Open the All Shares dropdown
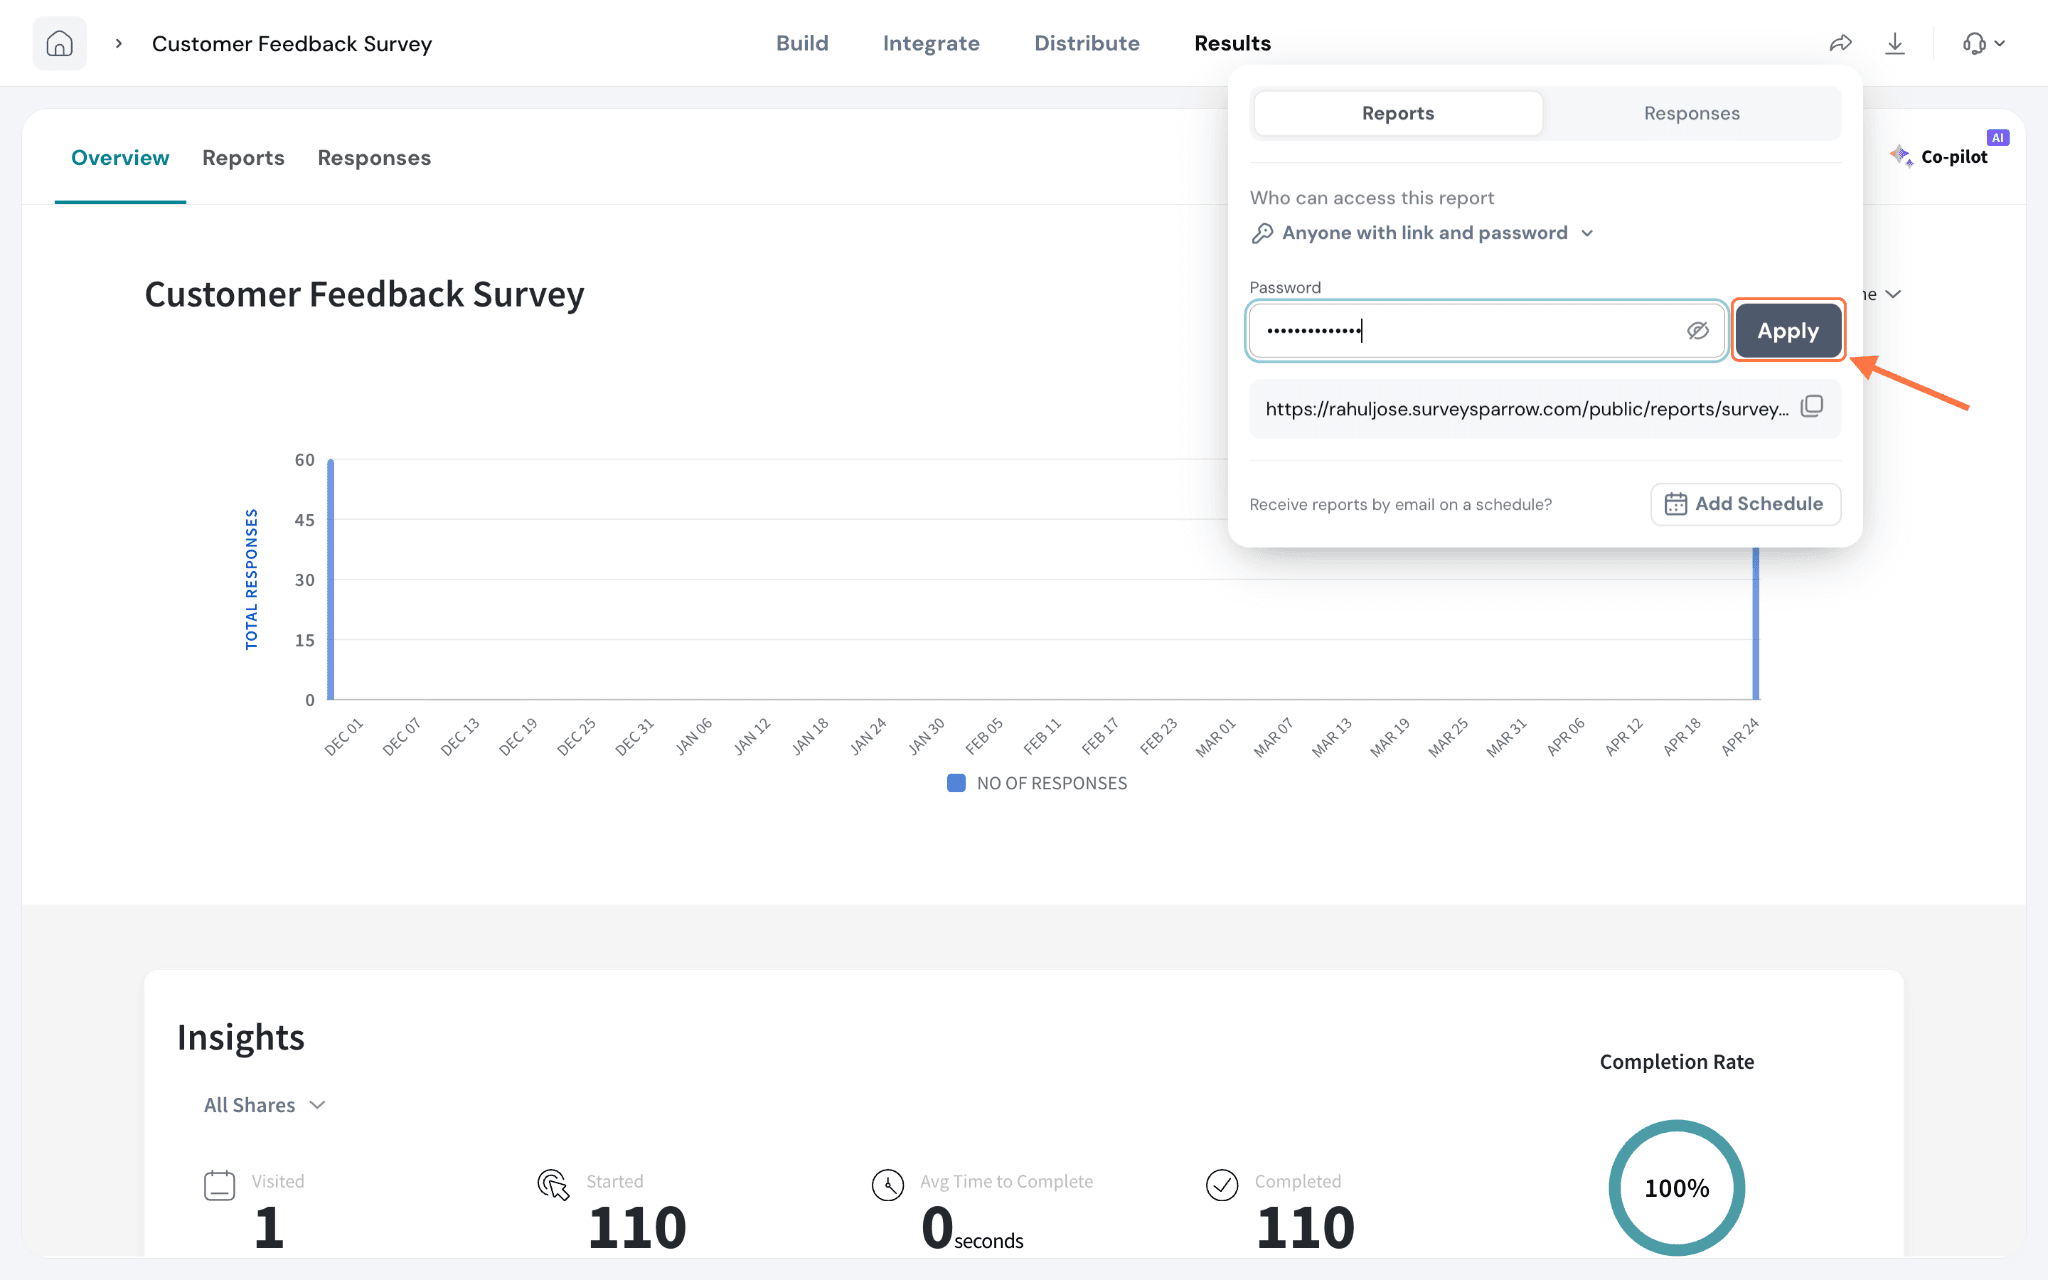Viewport: 2048px width, 1280px height. (x=265, y=1105)
